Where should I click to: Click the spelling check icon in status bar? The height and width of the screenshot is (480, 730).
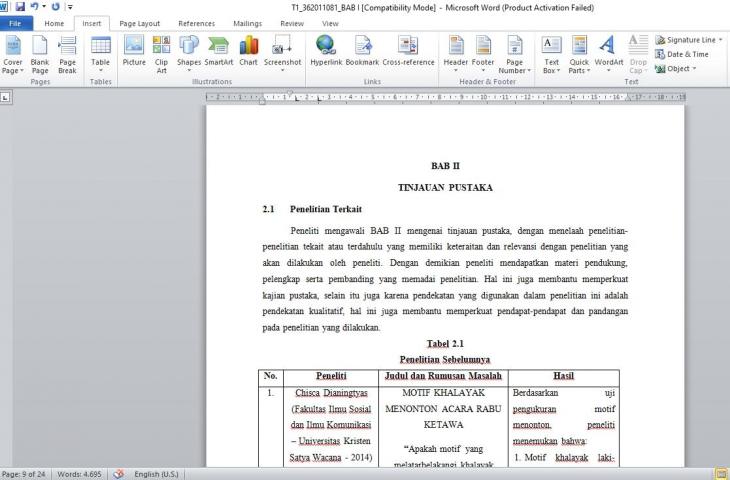tap(118, 474)
